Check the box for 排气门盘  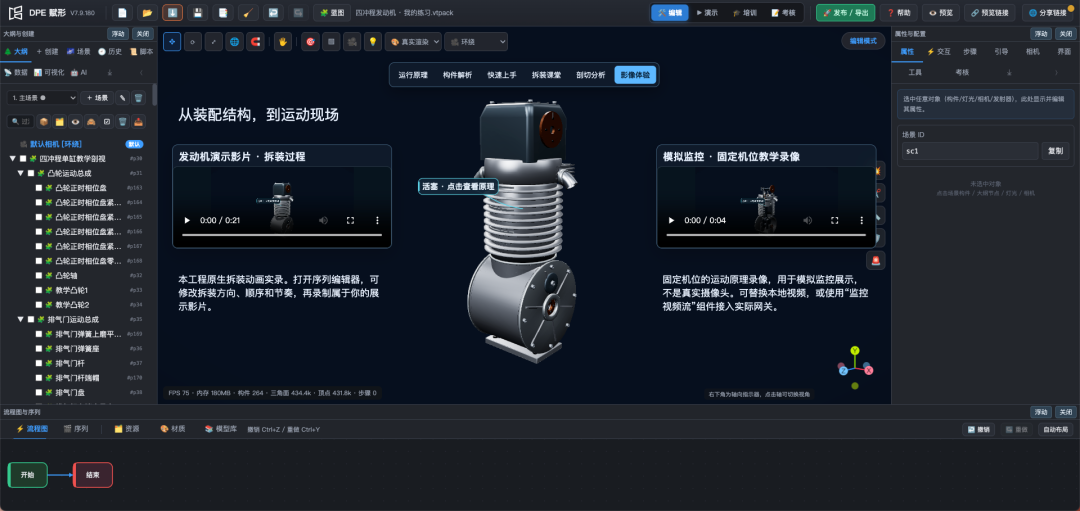click(39, 392)
